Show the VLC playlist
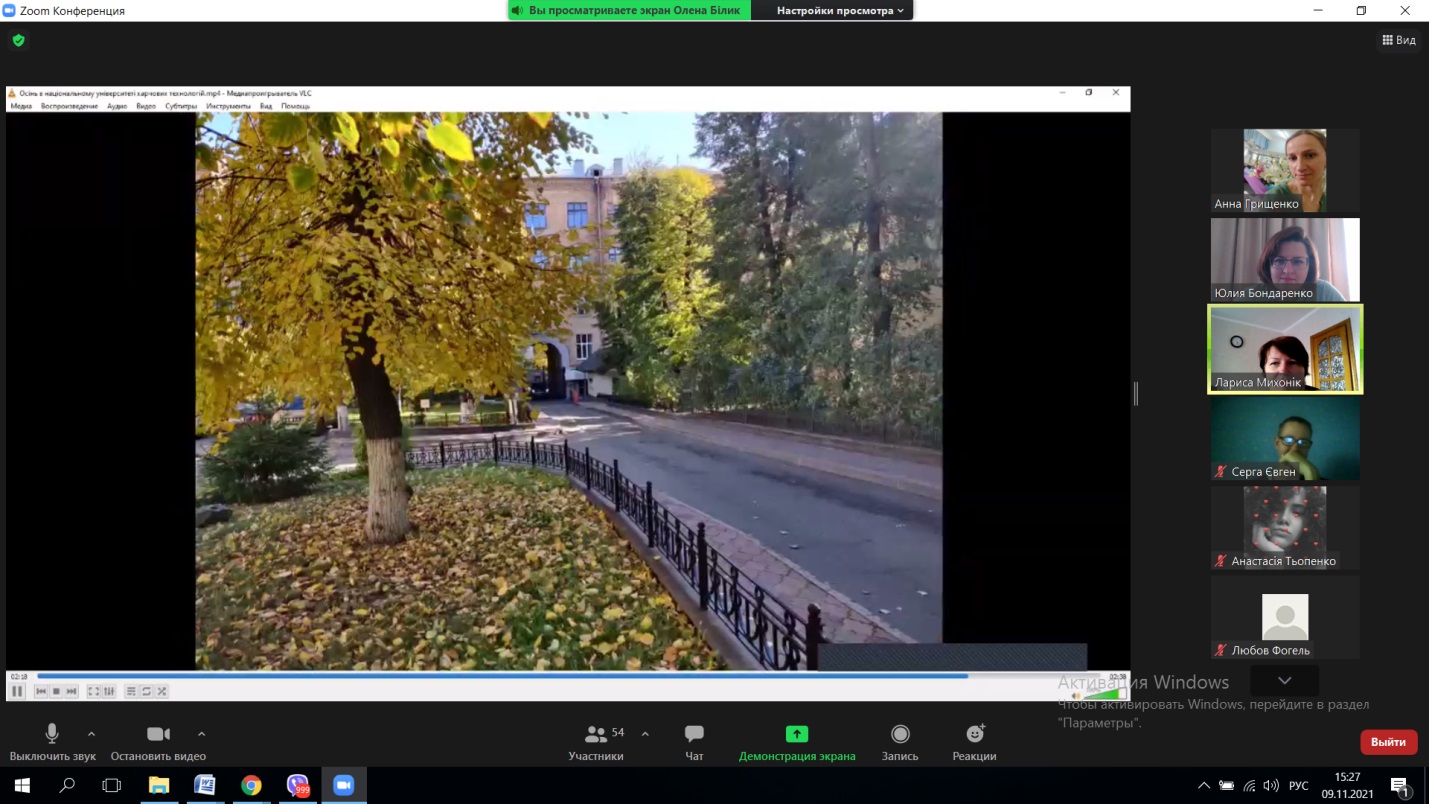The image size is (1429, 804). pos(131,691)
